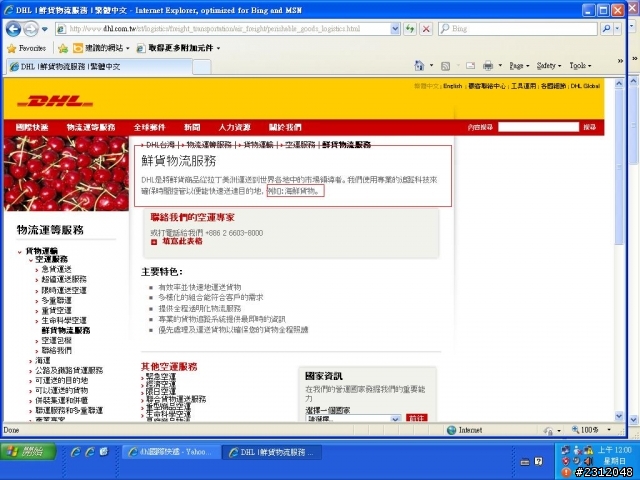Switch the site language to English

(453, 86)
